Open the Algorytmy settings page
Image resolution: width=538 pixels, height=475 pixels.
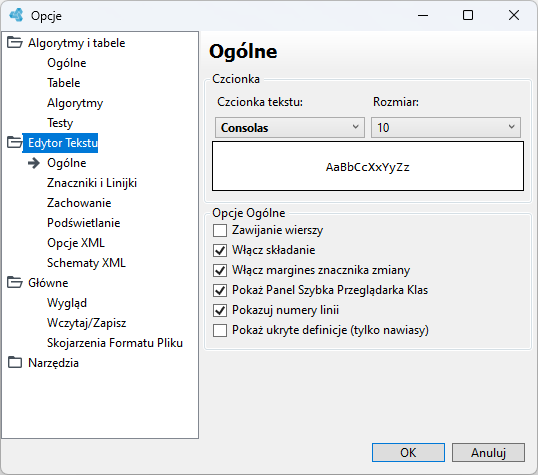coord(75,103)
